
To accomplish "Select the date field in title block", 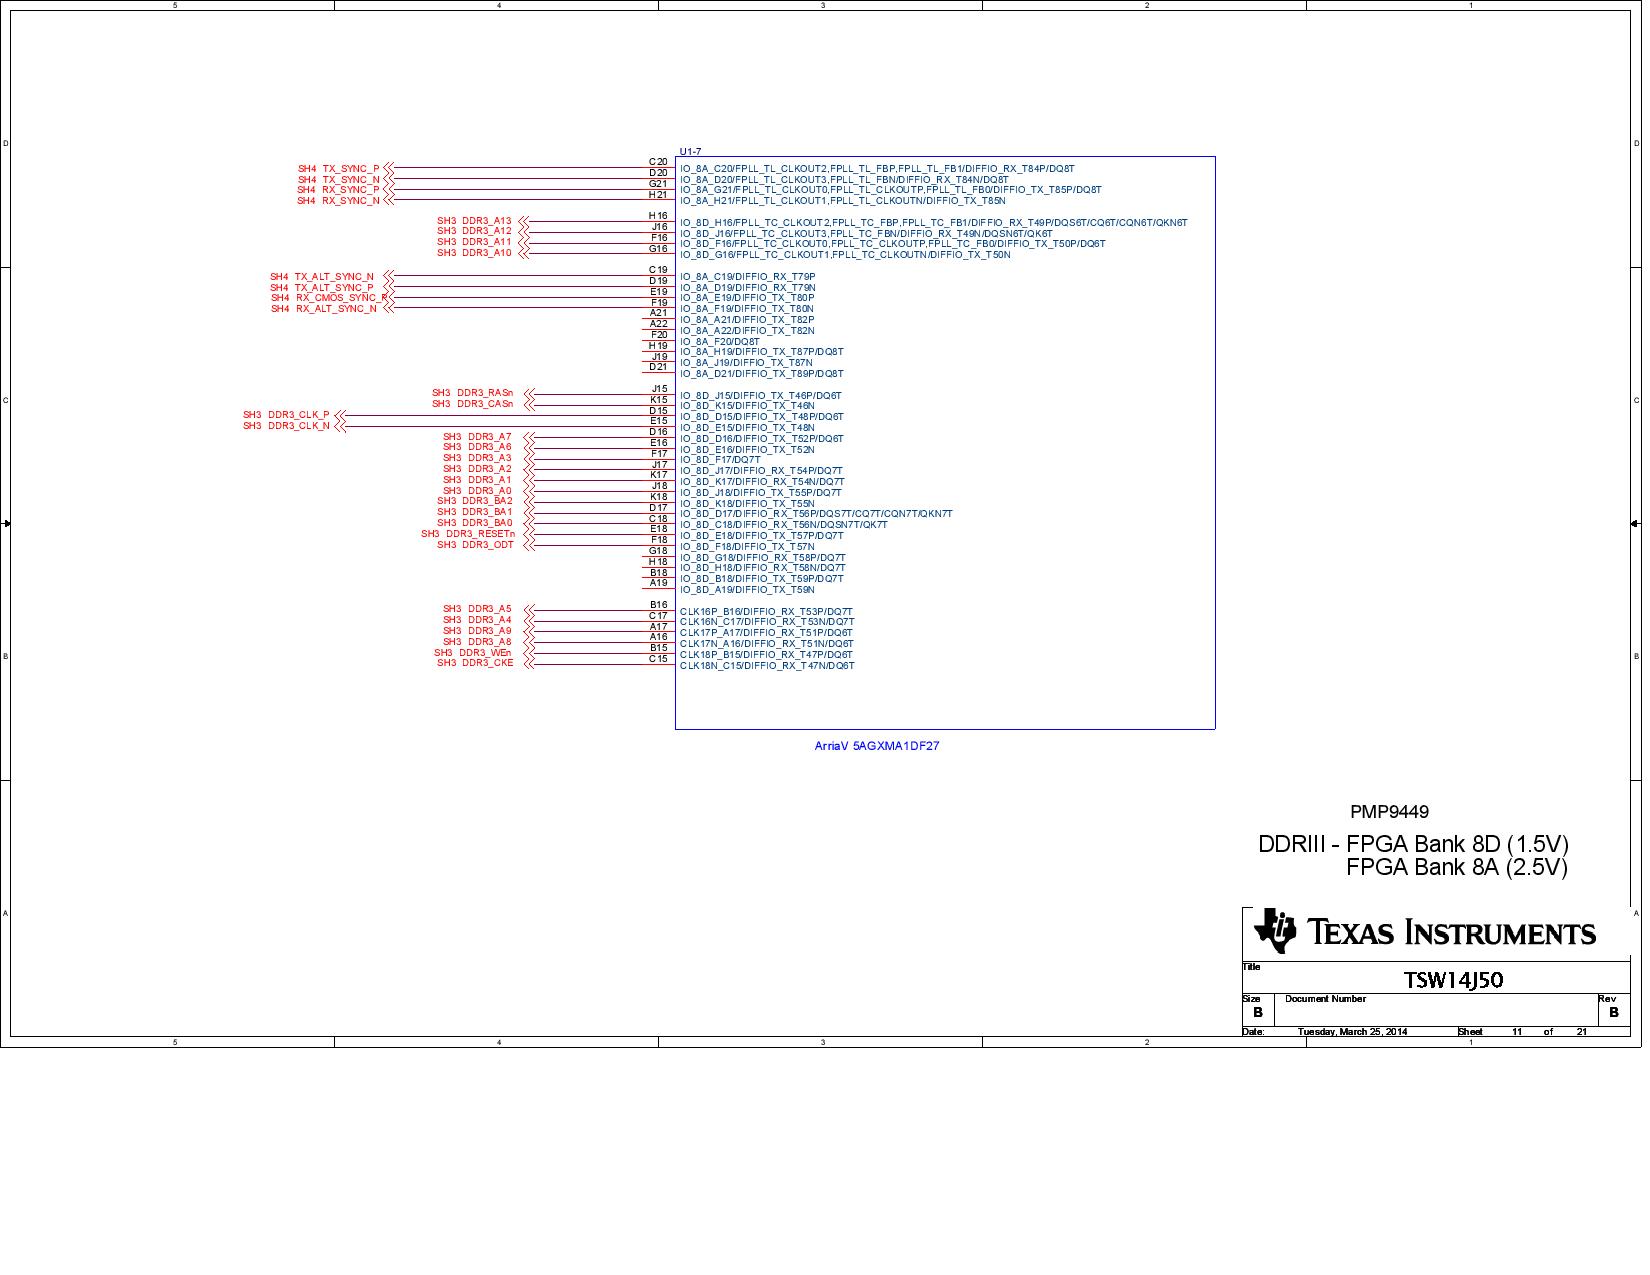I will [x=1351, y=1032].
